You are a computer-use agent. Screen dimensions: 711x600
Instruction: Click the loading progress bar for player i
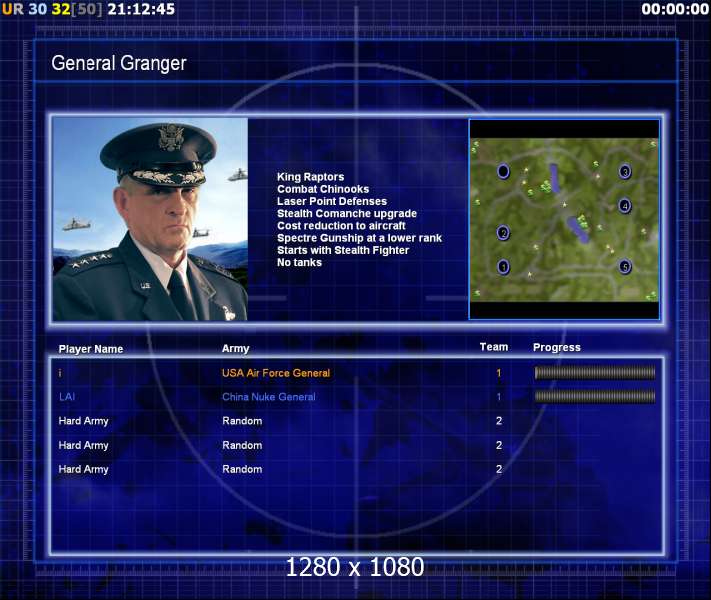595,373
